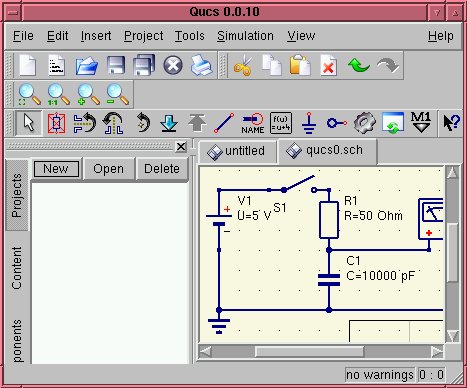The height and width of the screenshot is (388, 467).
Task: Set a marker M1 on graph
Action: pos(421,123)
